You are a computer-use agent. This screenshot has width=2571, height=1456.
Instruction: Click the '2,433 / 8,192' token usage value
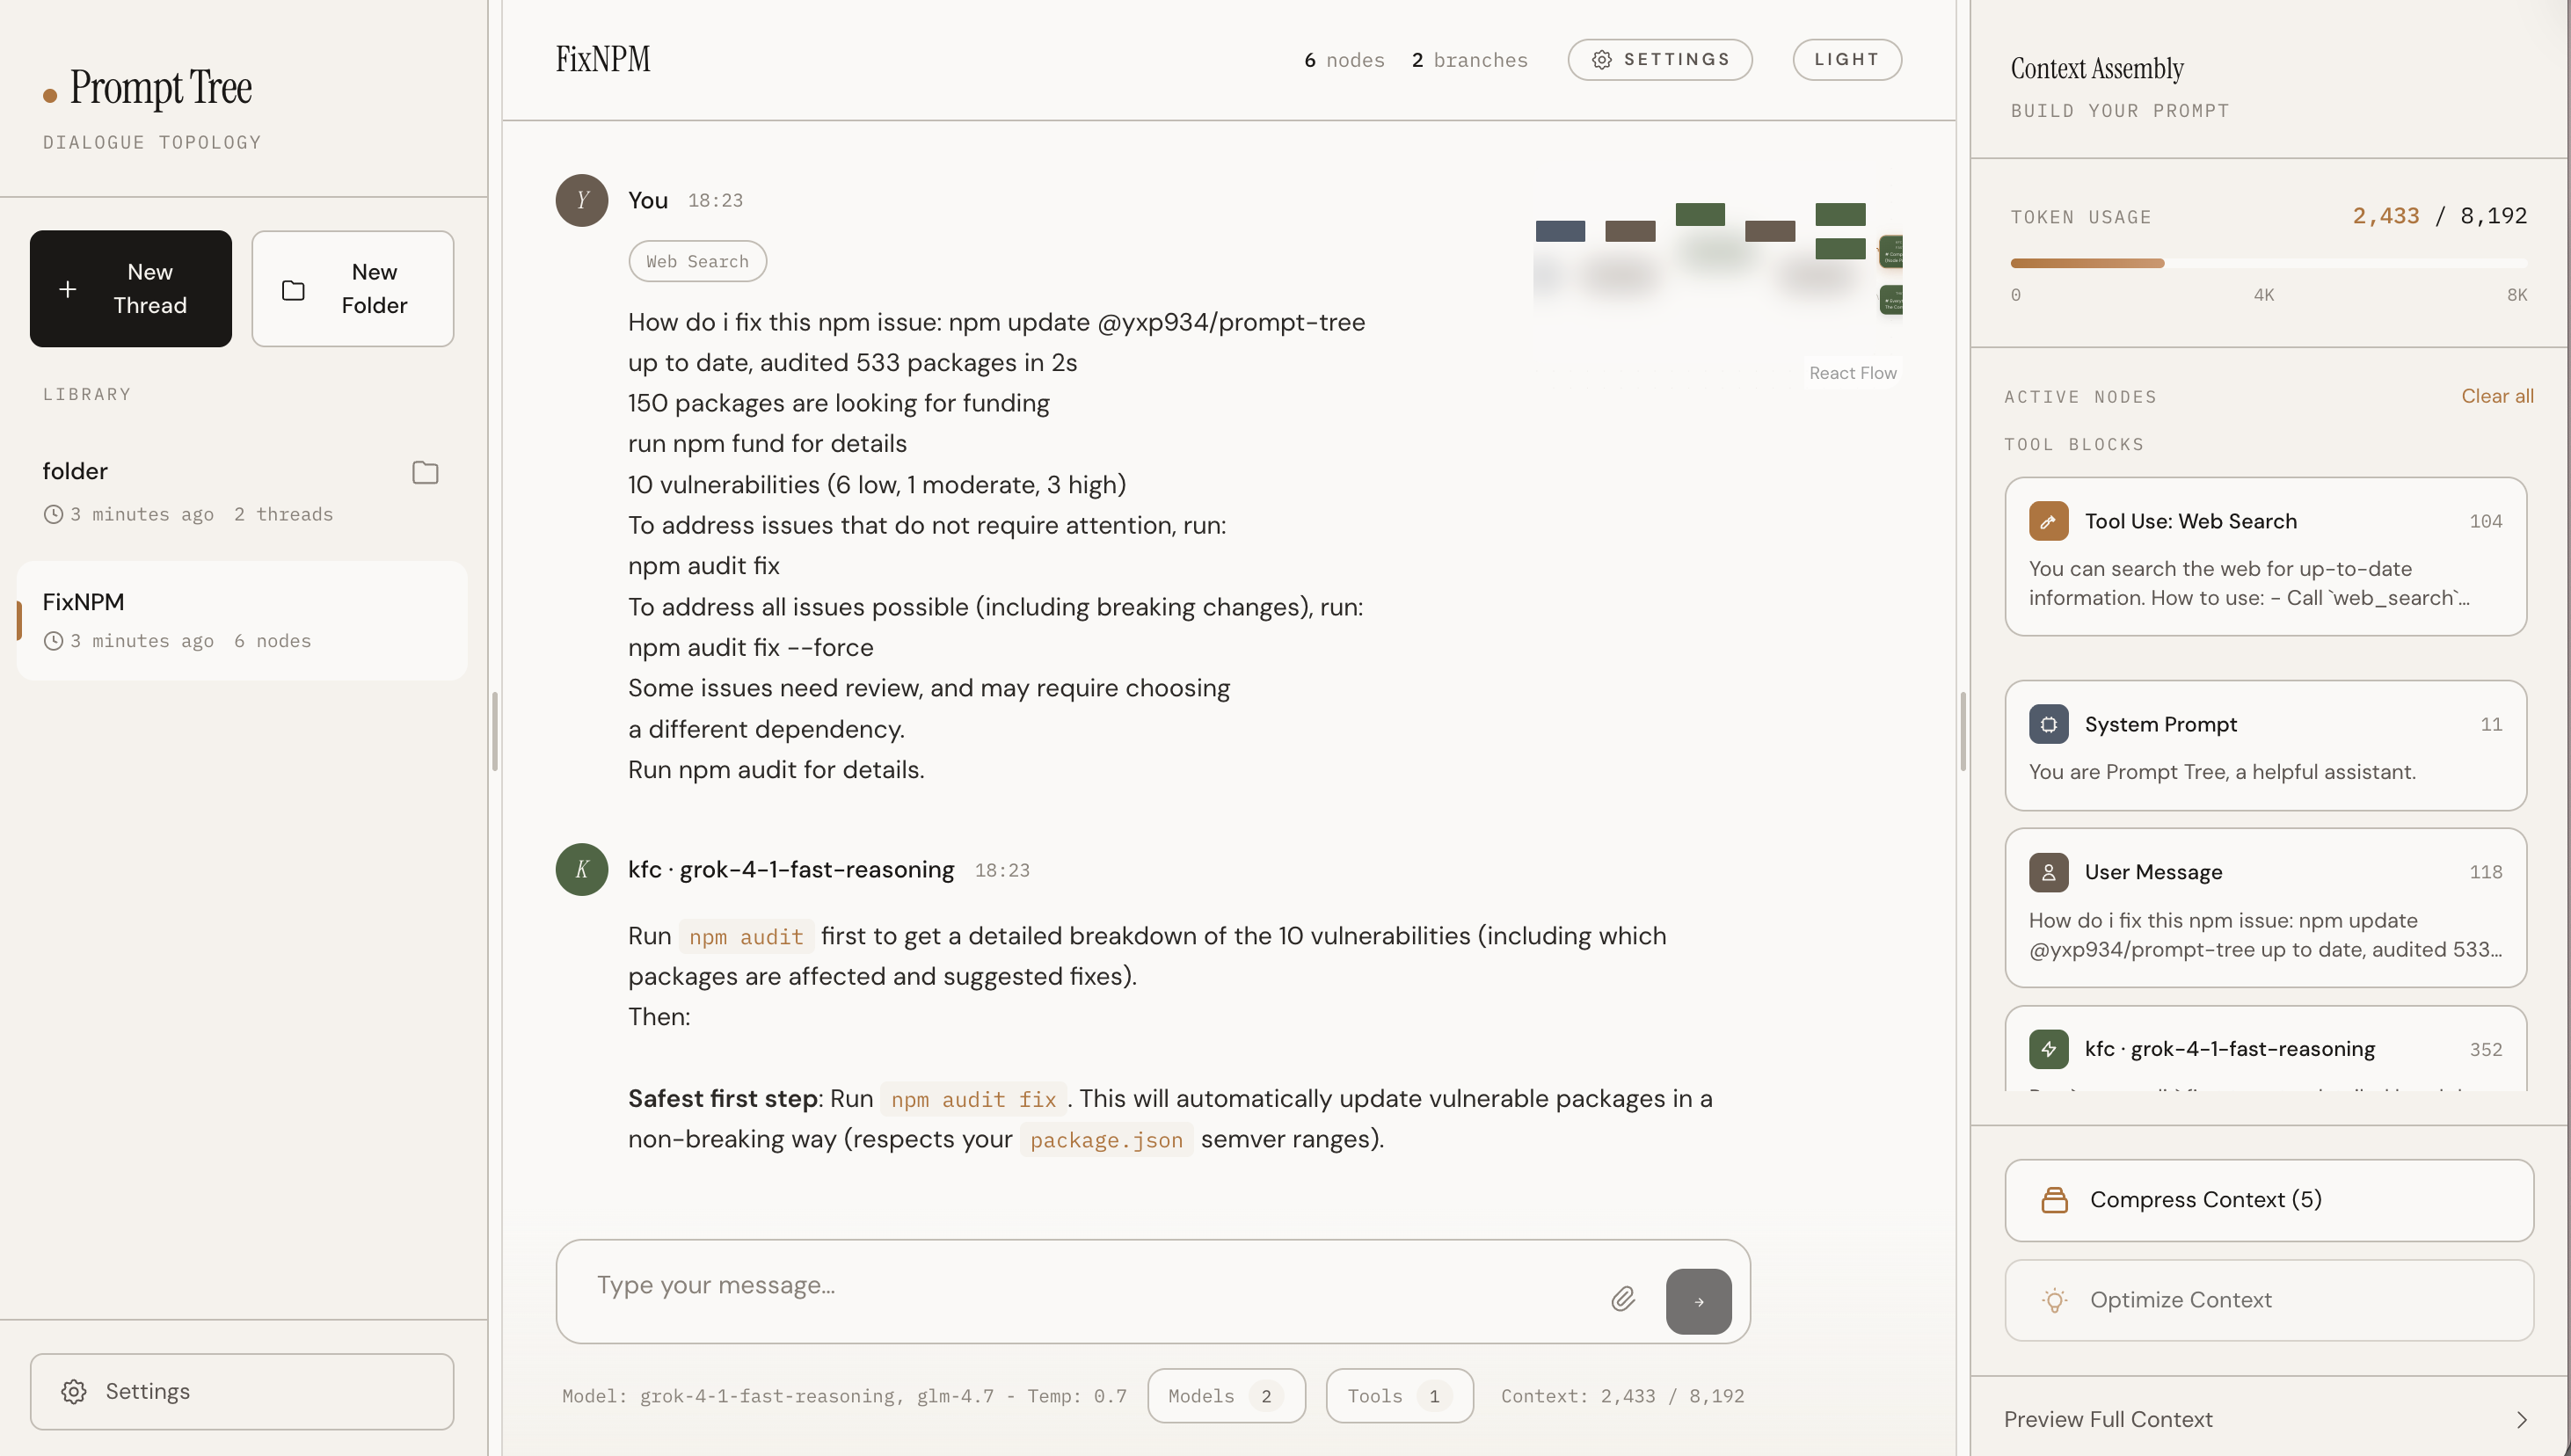point(2439,216)
